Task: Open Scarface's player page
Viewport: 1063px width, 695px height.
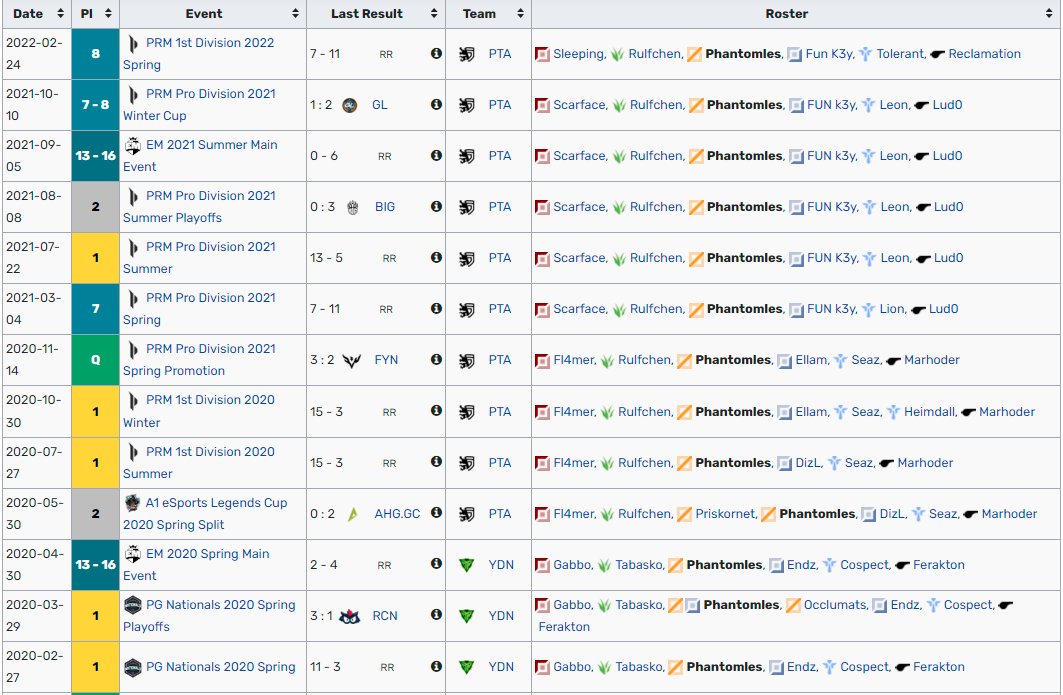Action: 581,105
